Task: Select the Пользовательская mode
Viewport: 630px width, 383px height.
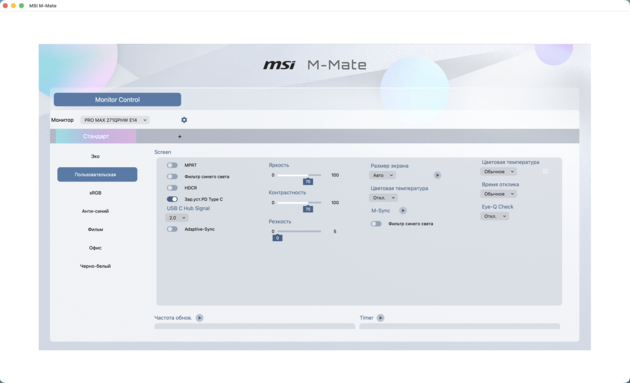Action: coord(97,174)
